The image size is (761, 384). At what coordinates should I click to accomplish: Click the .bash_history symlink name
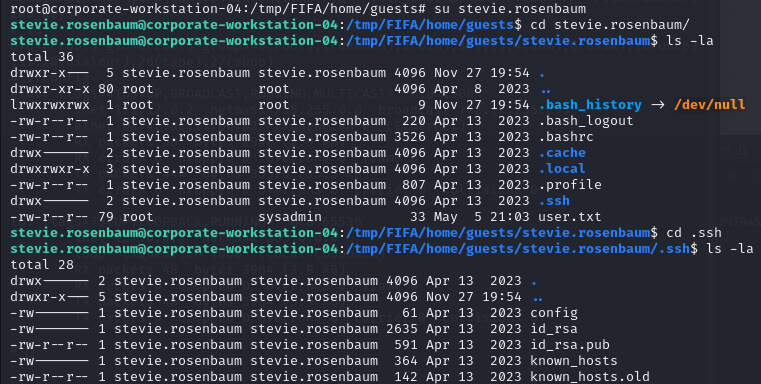coord(590,105)
